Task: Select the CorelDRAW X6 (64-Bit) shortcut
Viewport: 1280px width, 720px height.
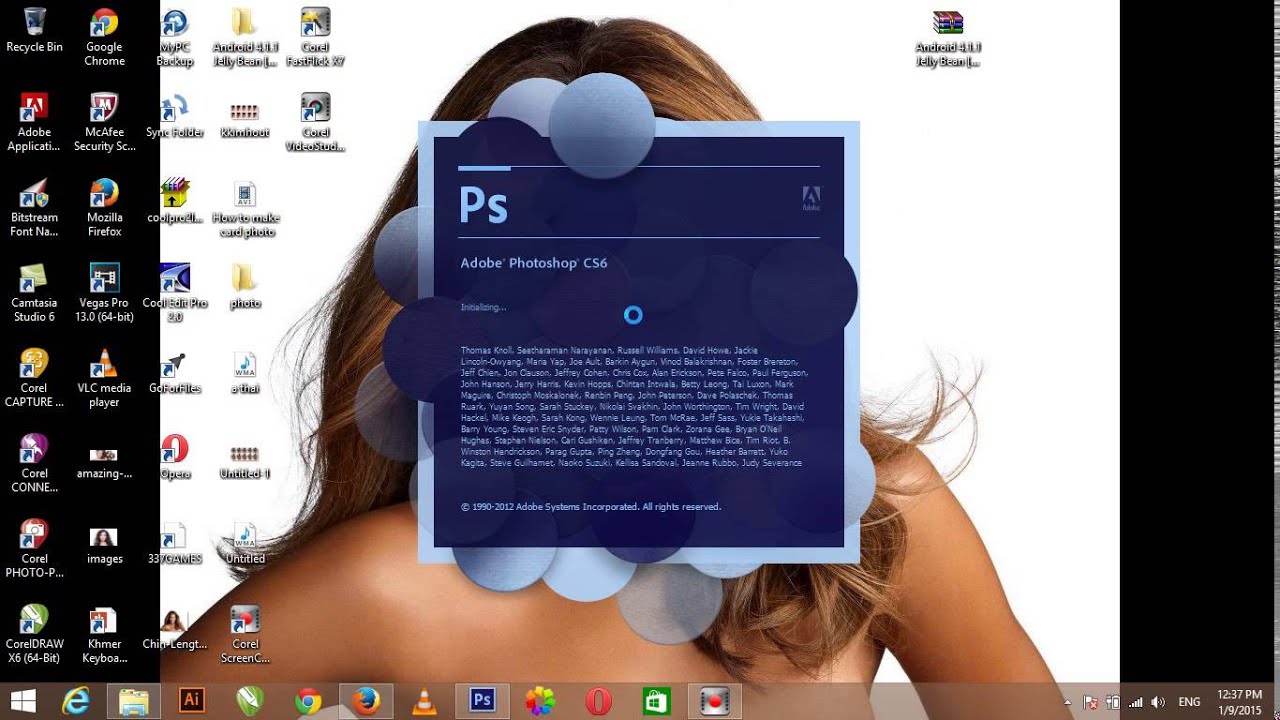Action: click(34, 632)
